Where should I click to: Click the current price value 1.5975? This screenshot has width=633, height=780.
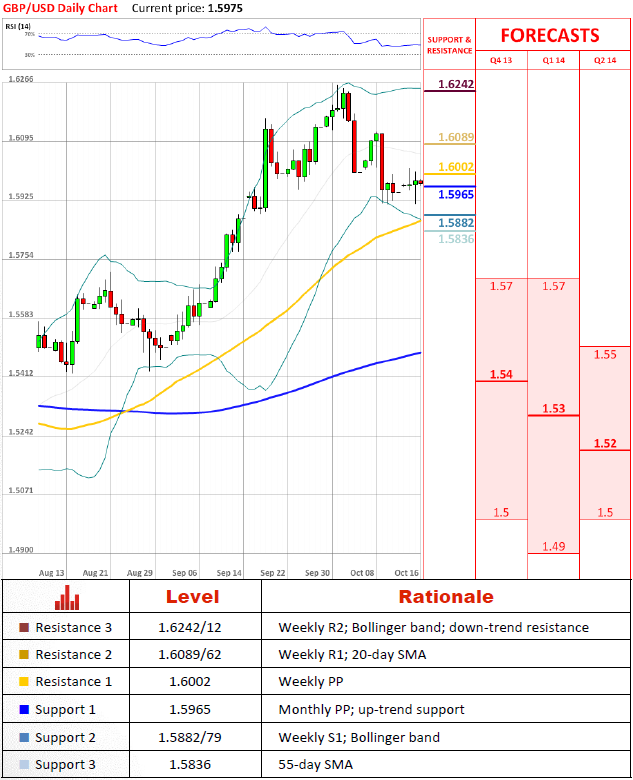[x=225, y=8]
